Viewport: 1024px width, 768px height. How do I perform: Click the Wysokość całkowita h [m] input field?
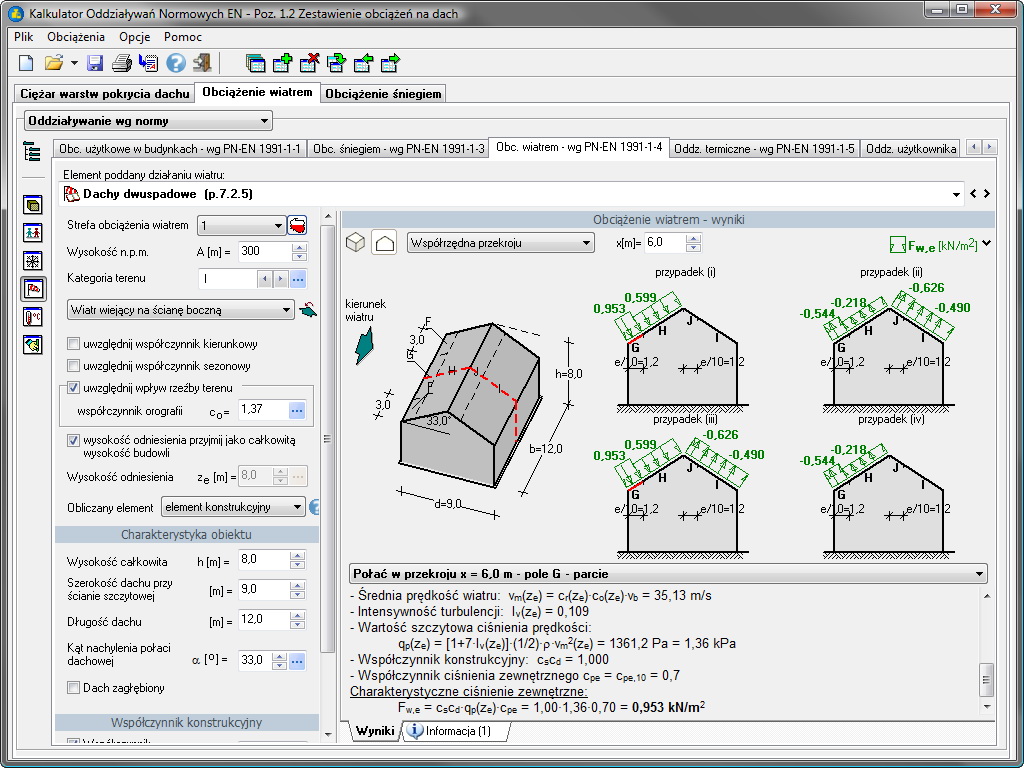click(x=264, y=560)
